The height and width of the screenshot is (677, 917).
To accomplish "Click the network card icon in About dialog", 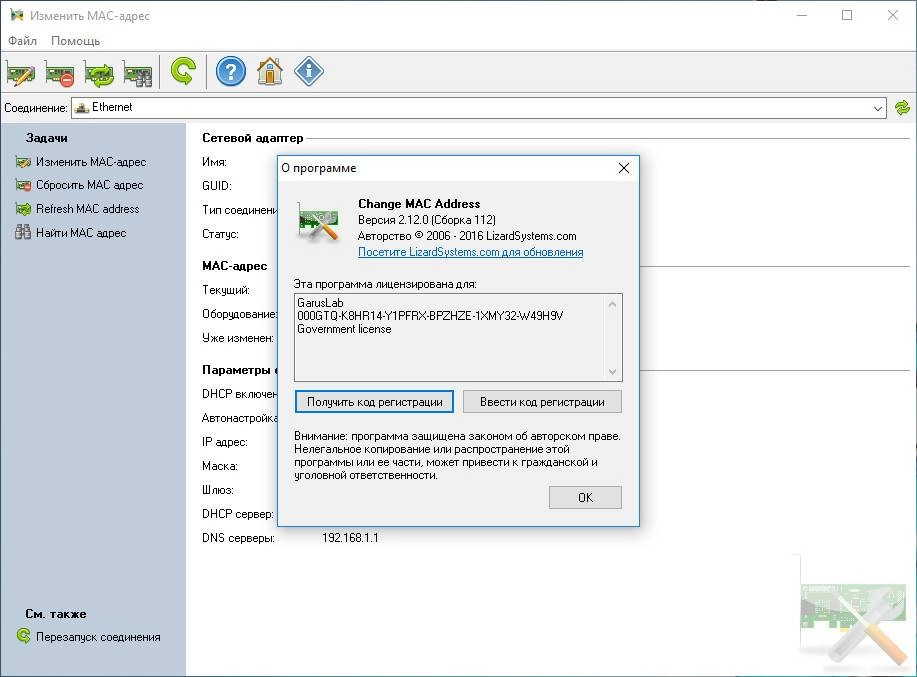I will tap(319, 223).
